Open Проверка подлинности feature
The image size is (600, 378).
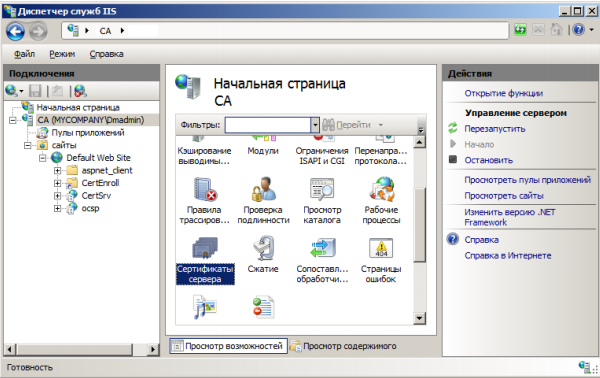coord(263,200)
